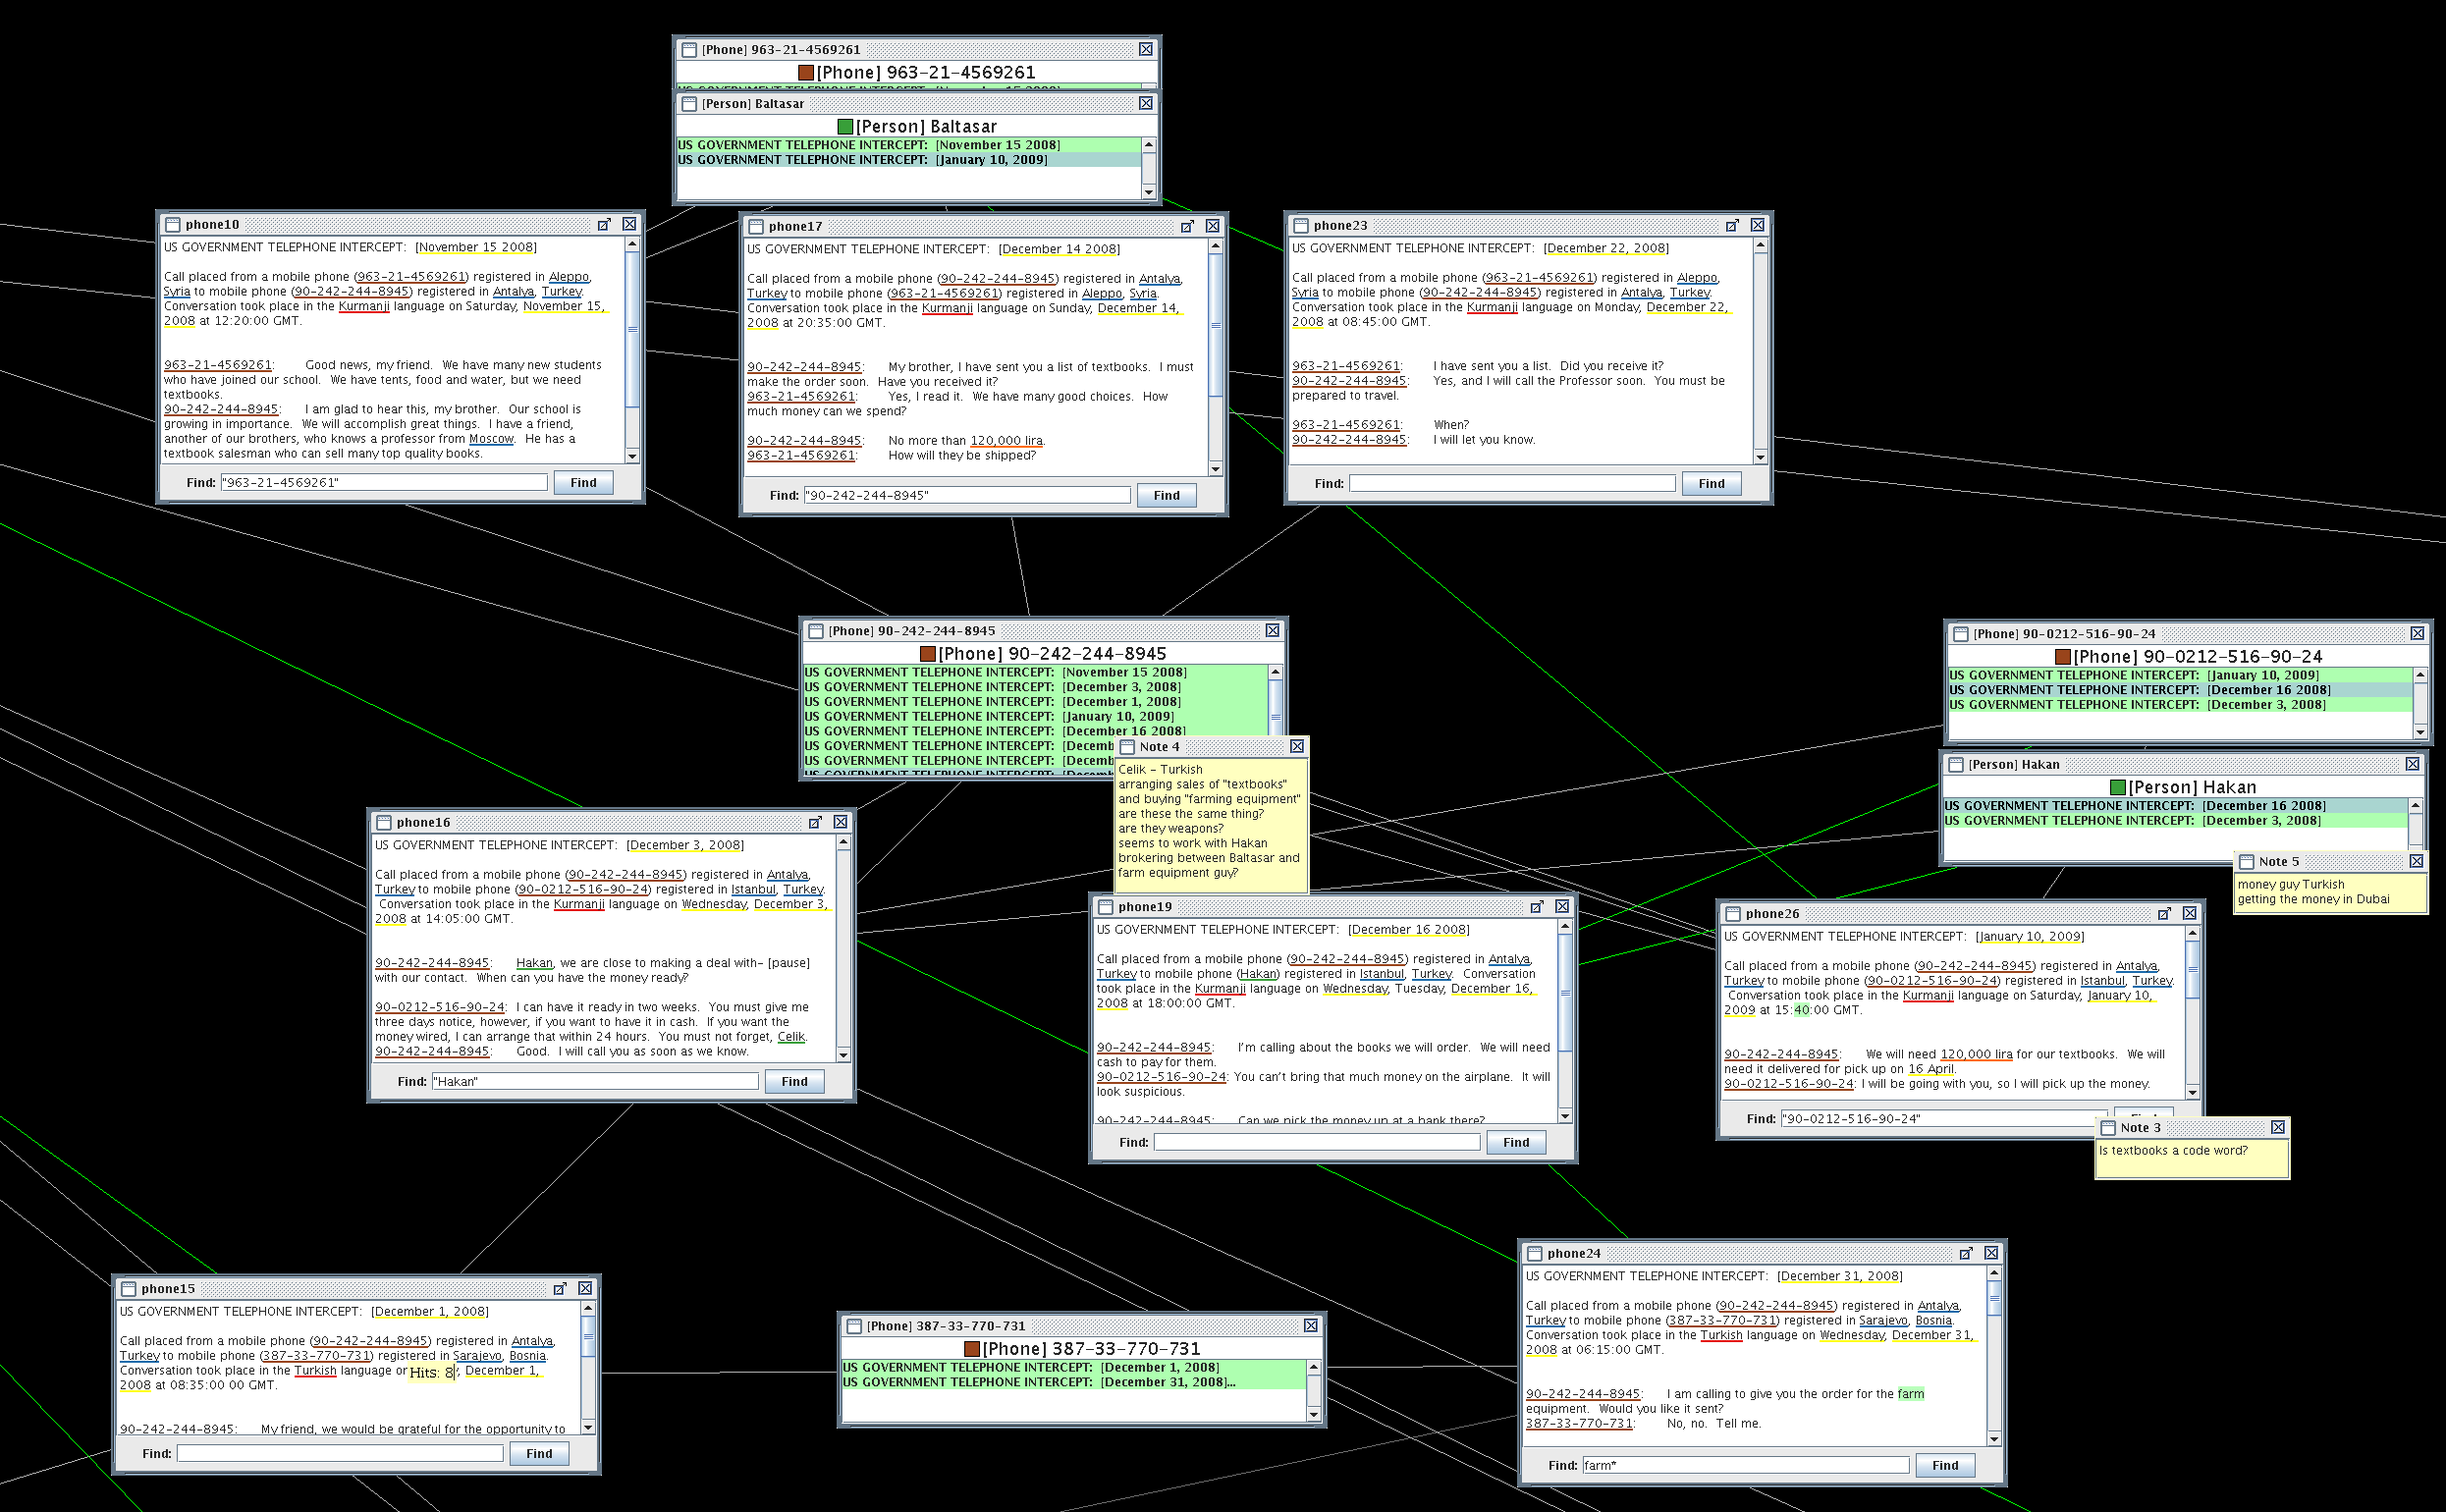Click scroll-down arrow in Baltasar intercept list

[x=1148, y=193]
